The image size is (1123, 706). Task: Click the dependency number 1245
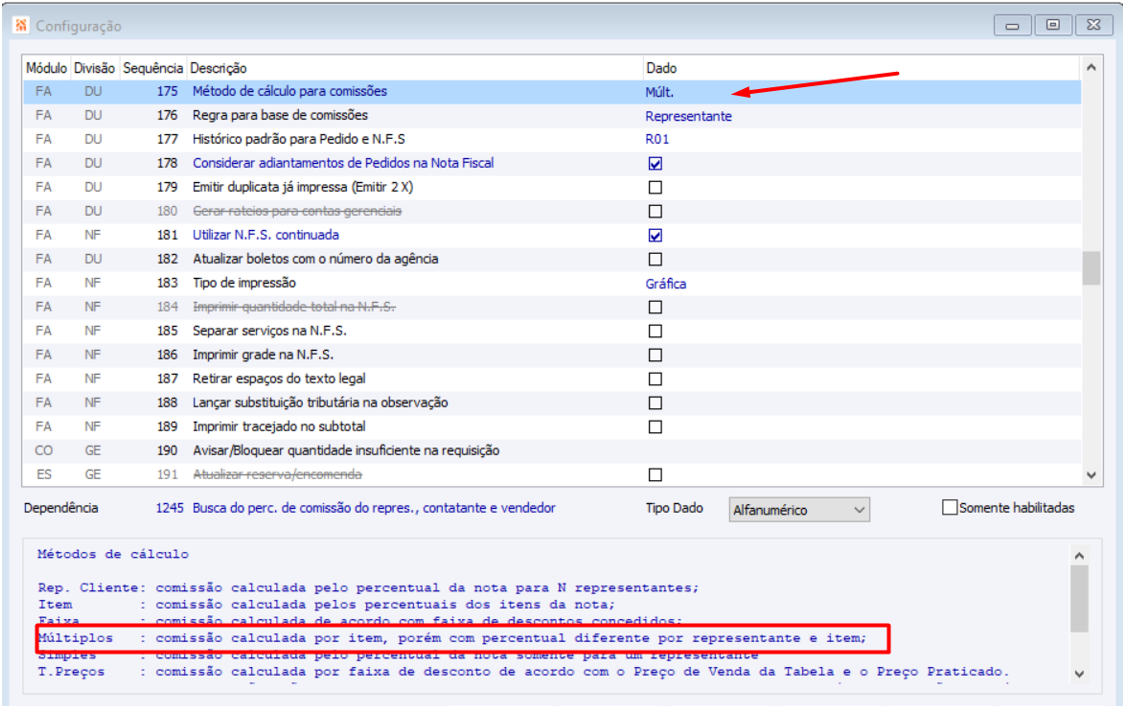pos(170,508)
